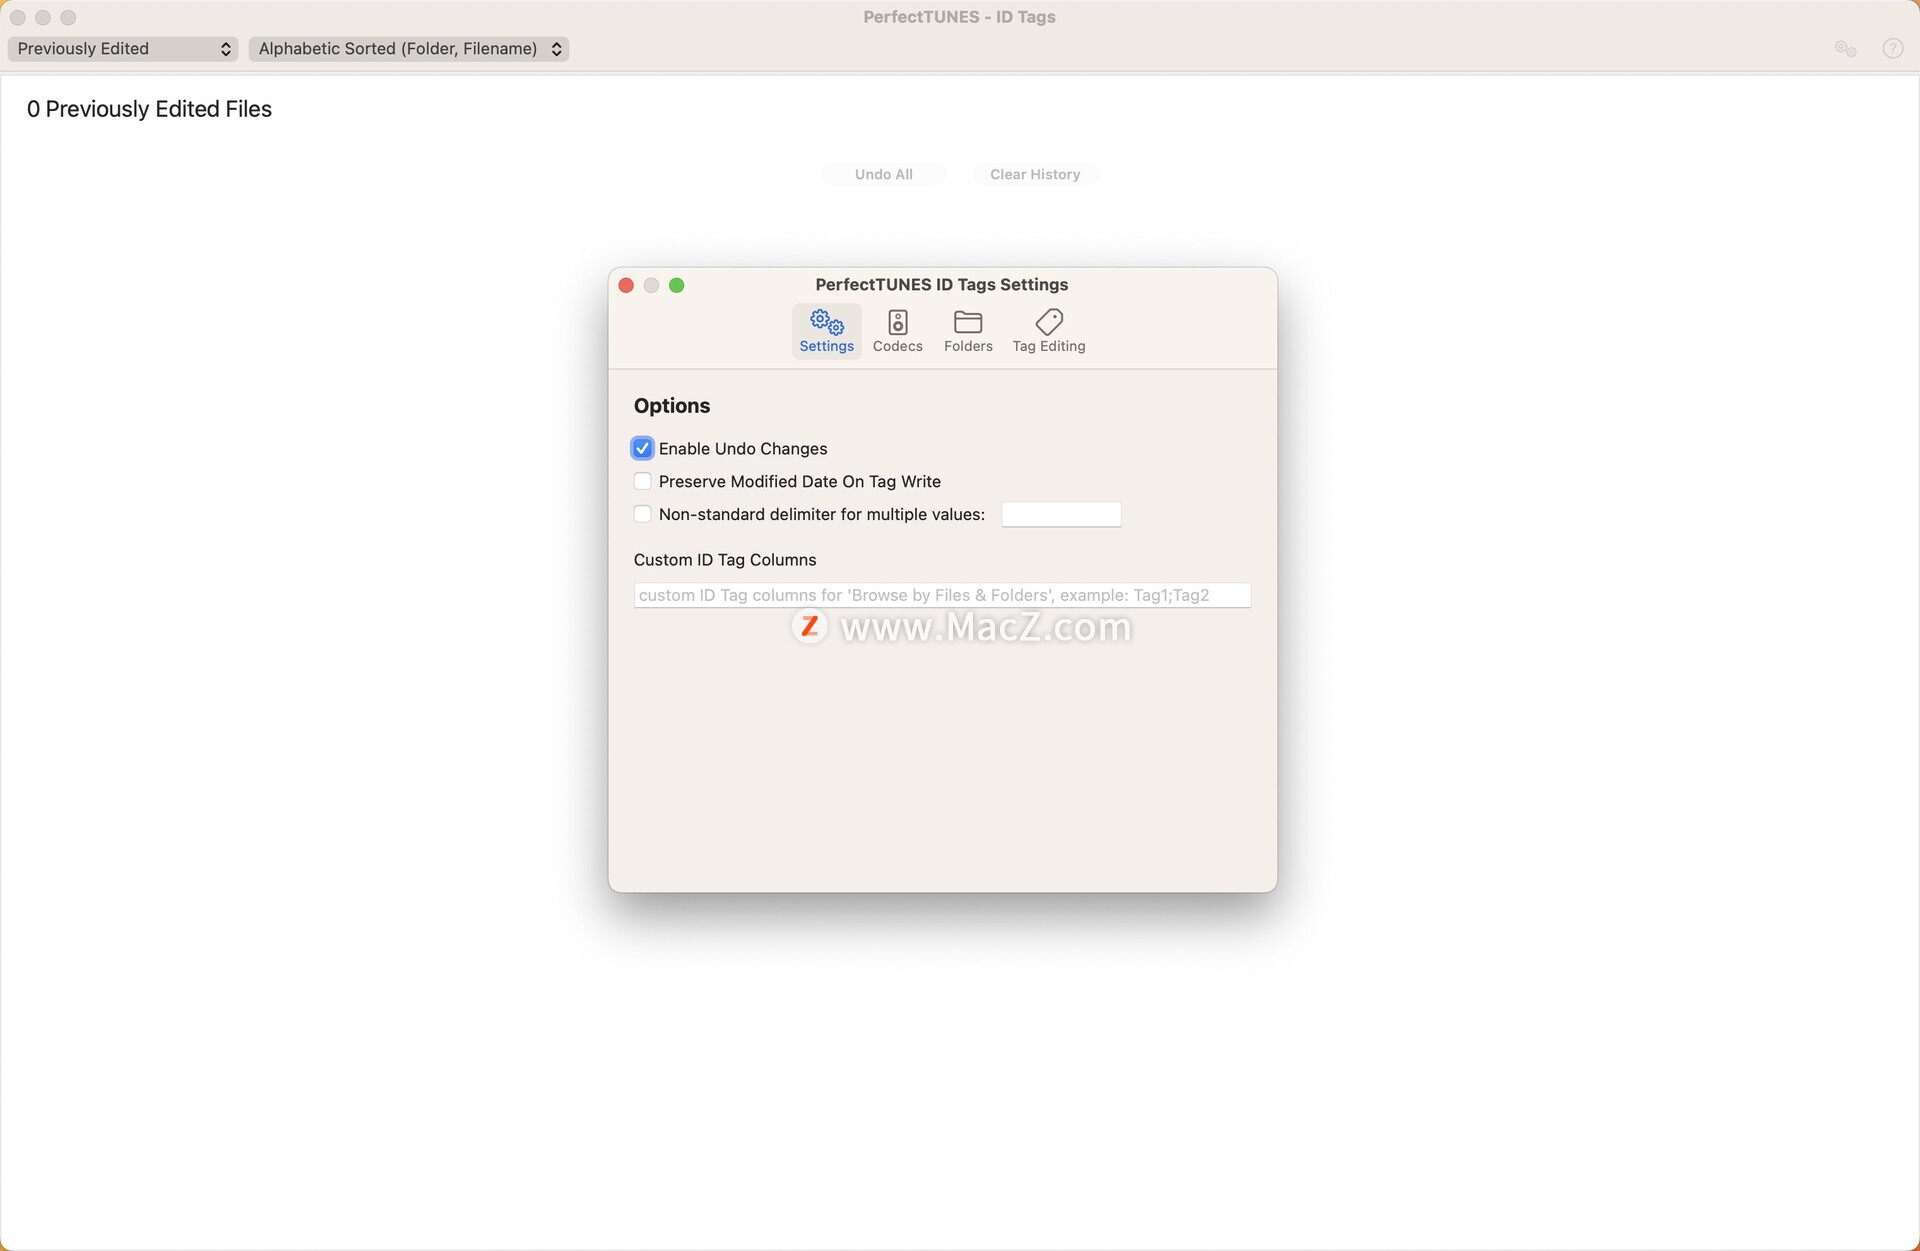This screenshot has width=1920, height=1251.
Task: Click the Clear History button
Action: click(x=1035, y=174)
